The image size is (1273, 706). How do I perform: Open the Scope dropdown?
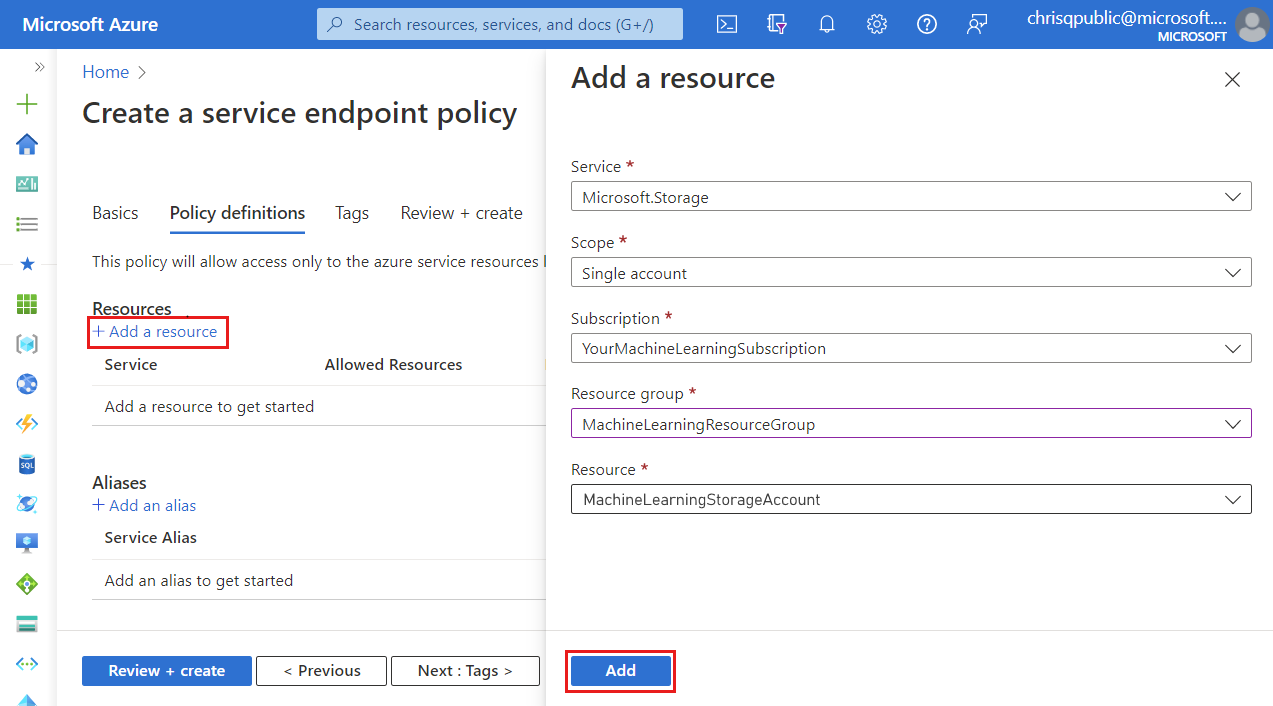[x=910, y=273]
